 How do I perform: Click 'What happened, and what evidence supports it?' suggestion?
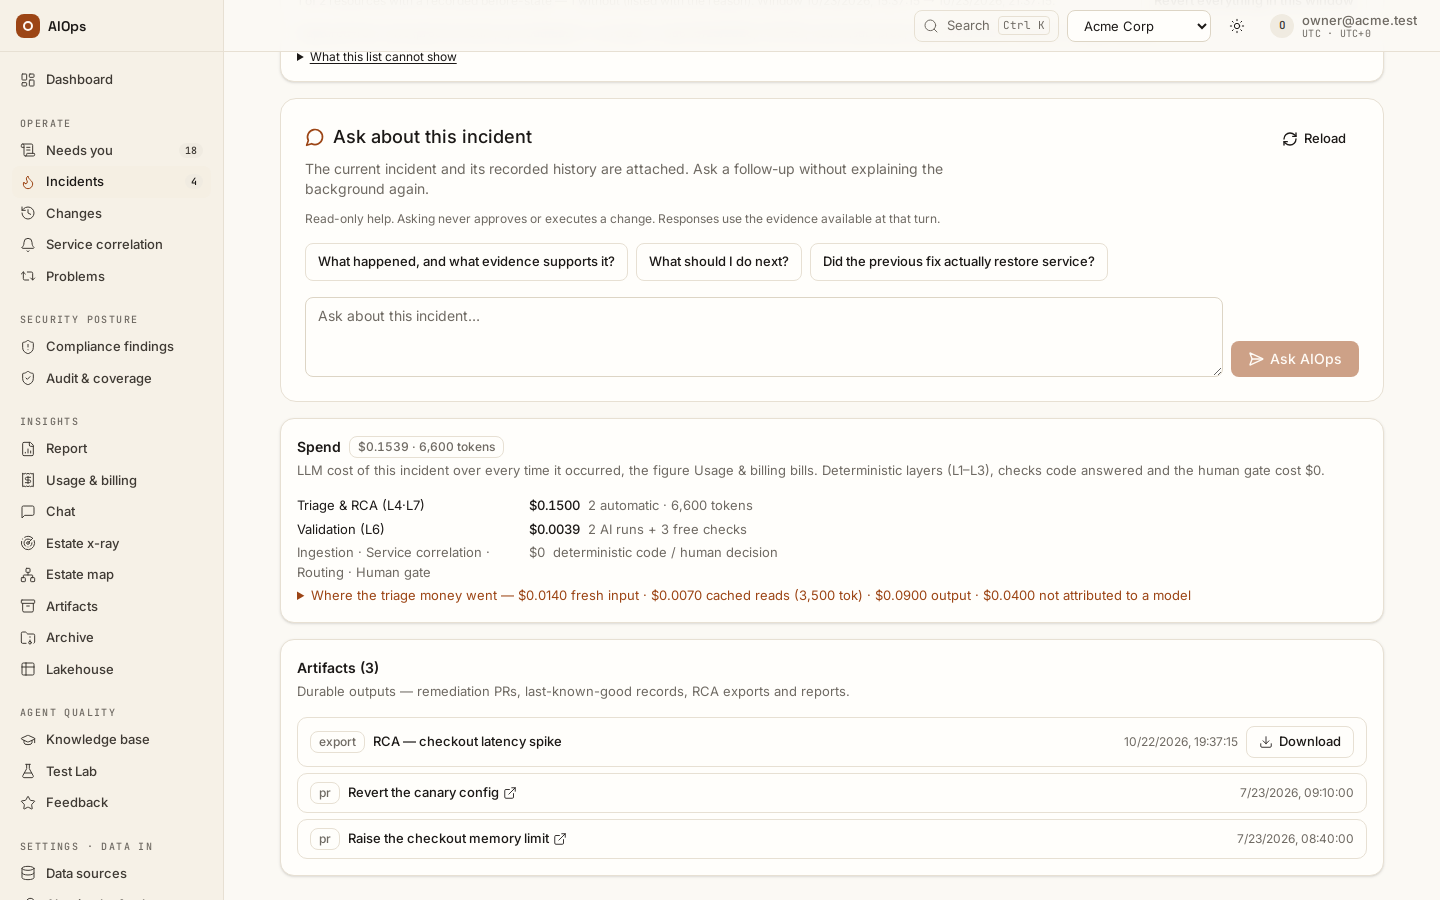(x=466, y=262)
